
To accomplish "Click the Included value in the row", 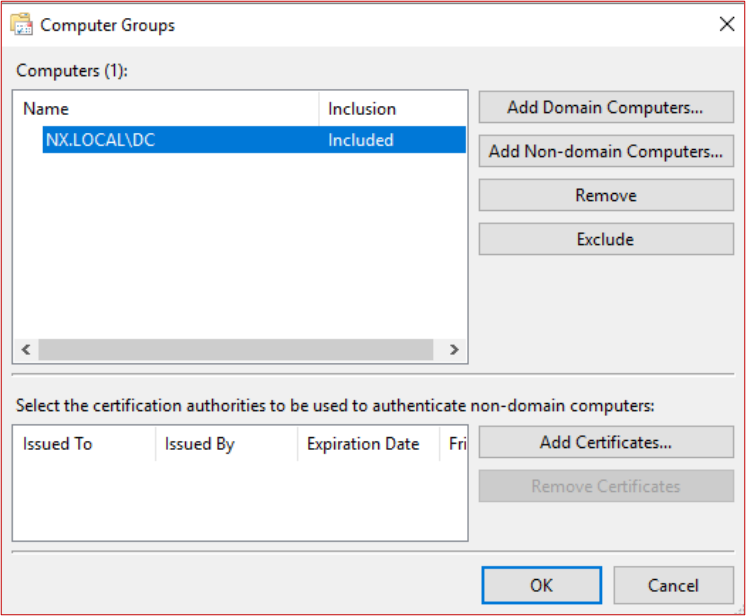I will [x=361, y=140].
